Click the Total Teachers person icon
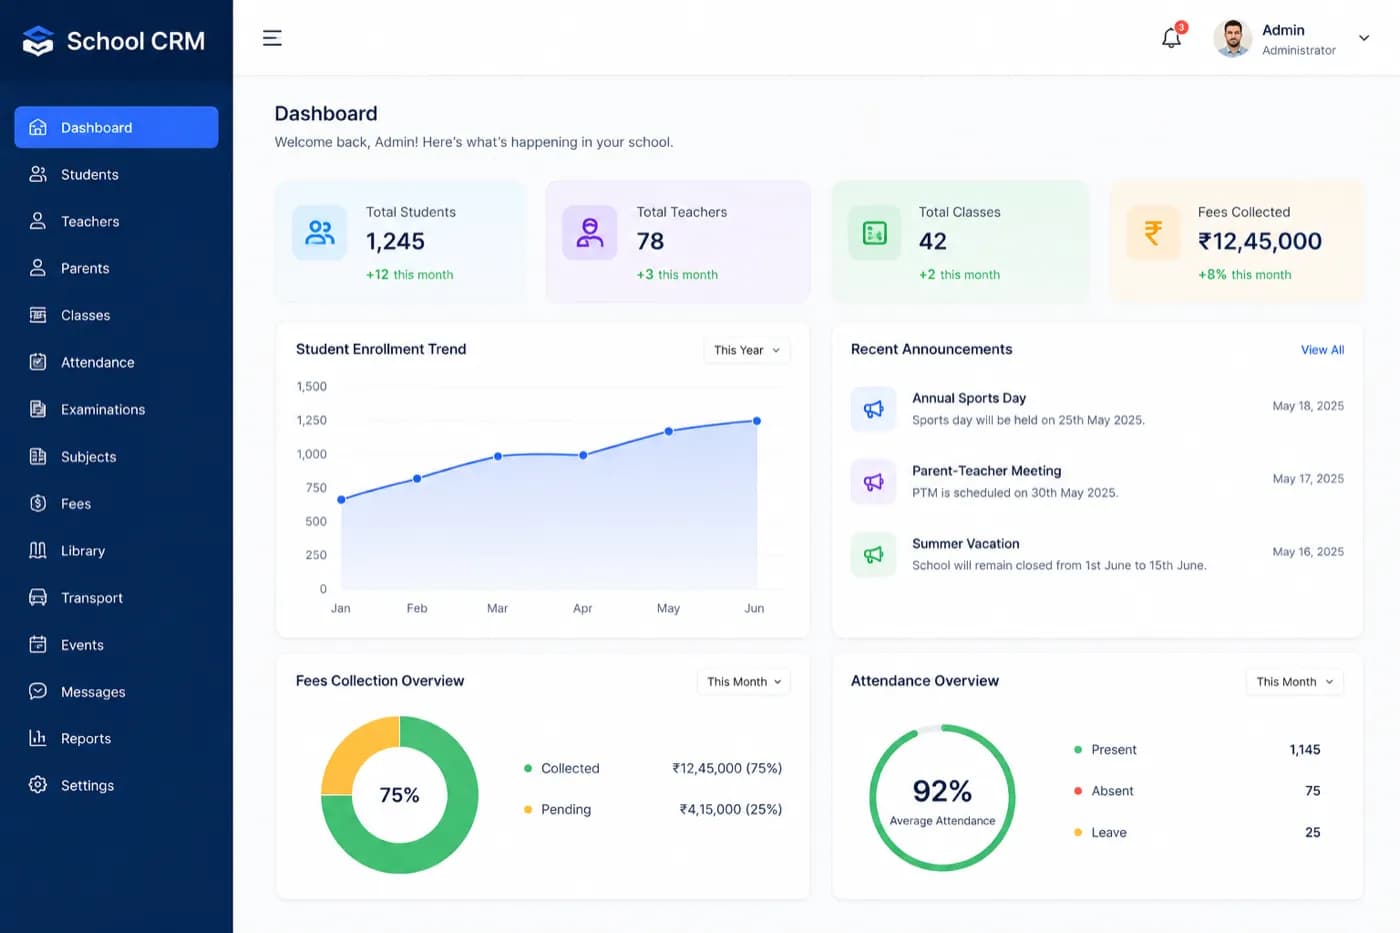1400x933 pixels. click(590, 233)
